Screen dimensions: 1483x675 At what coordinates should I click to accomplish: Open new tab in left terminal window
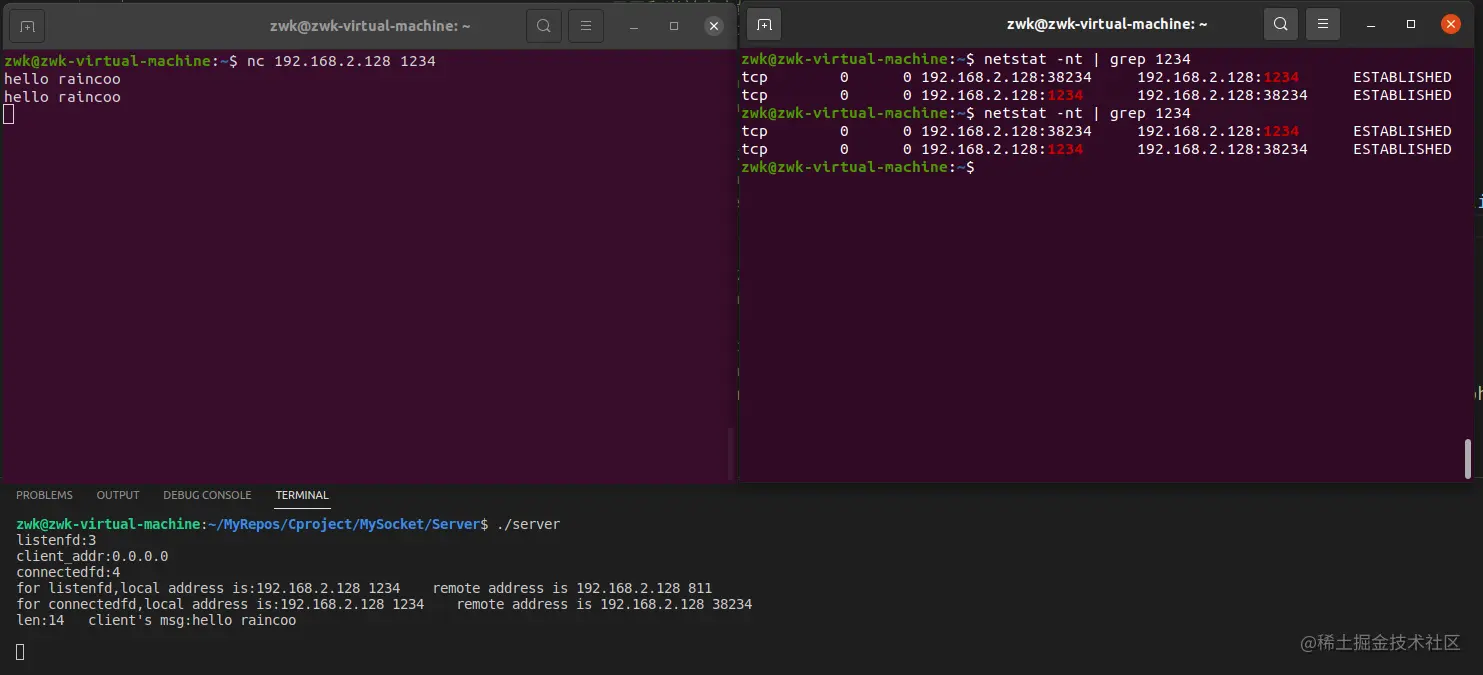[x=27, y=26]
